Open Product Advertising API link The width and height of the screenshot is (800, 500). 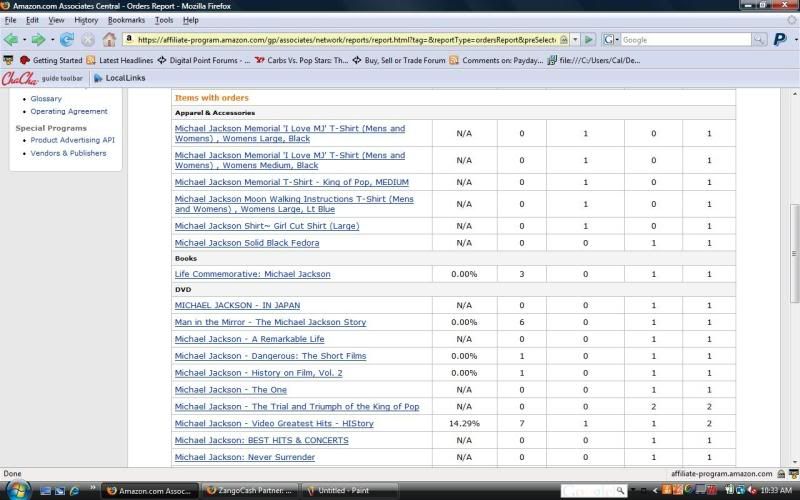pos(72,140)
